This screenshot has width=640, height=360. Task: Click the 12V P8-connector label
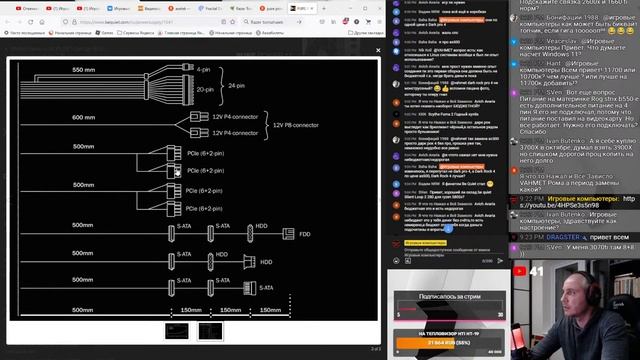[x=296, y=125]
